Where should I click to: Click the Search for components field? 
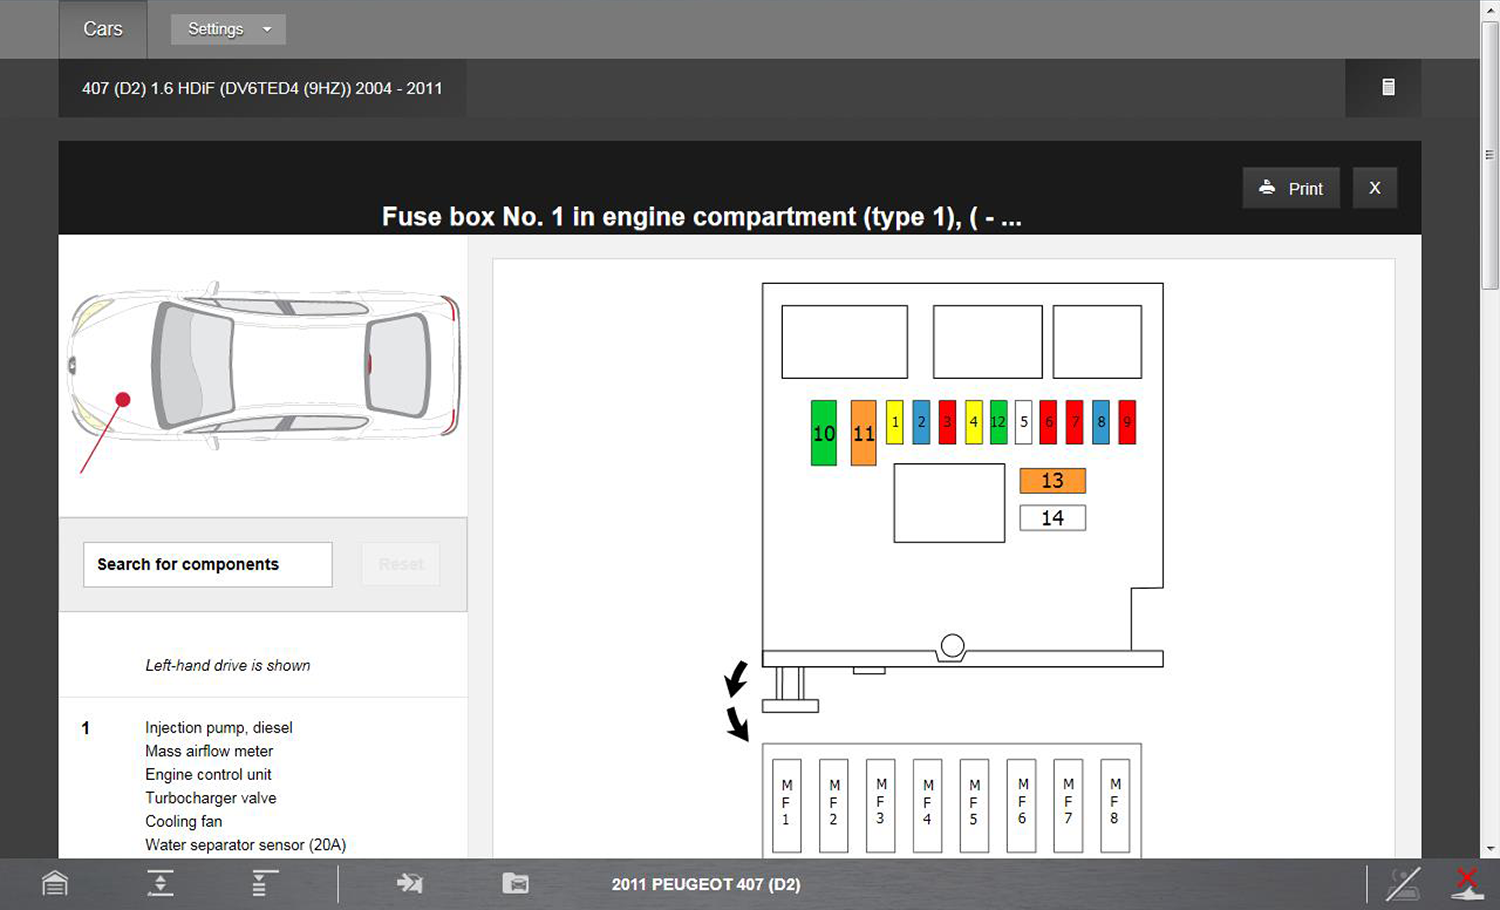[208, 565]
